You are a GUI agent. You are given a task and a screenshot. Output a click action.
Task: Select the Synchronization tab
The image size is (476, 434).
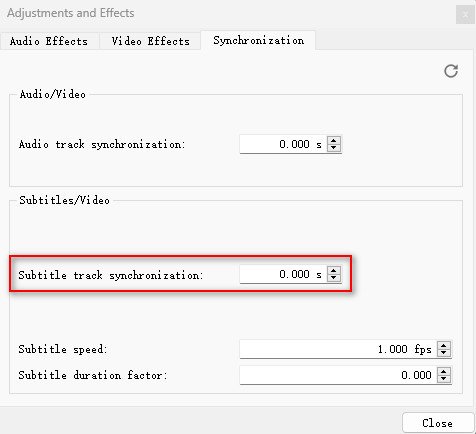point(258,40)
